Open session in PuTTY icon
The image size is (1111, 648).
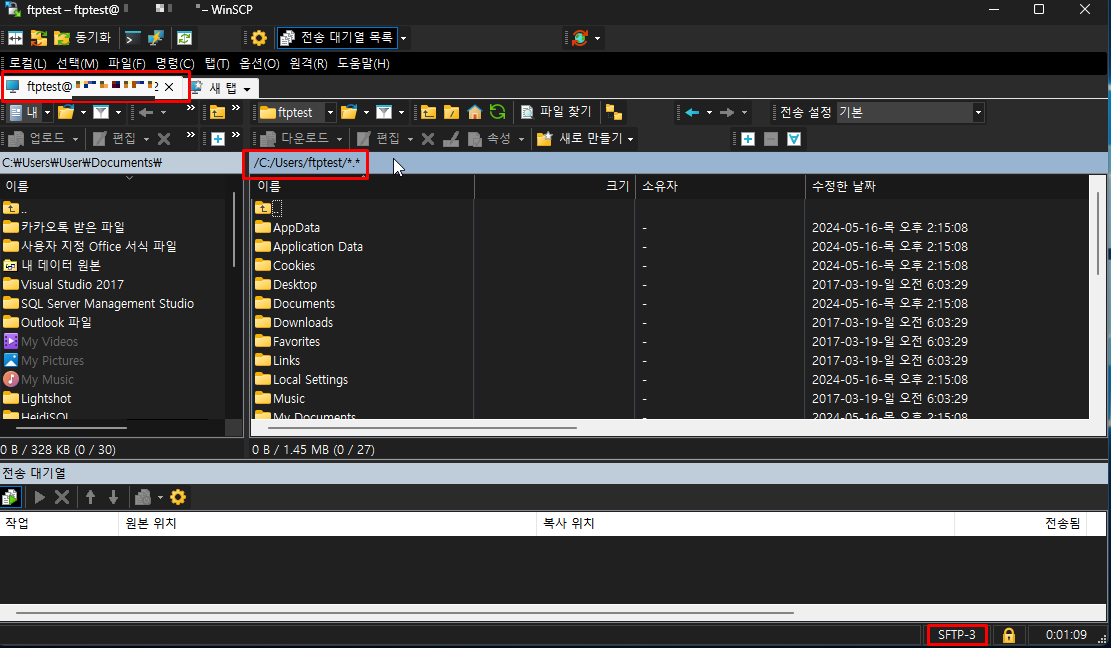[155, 38]
